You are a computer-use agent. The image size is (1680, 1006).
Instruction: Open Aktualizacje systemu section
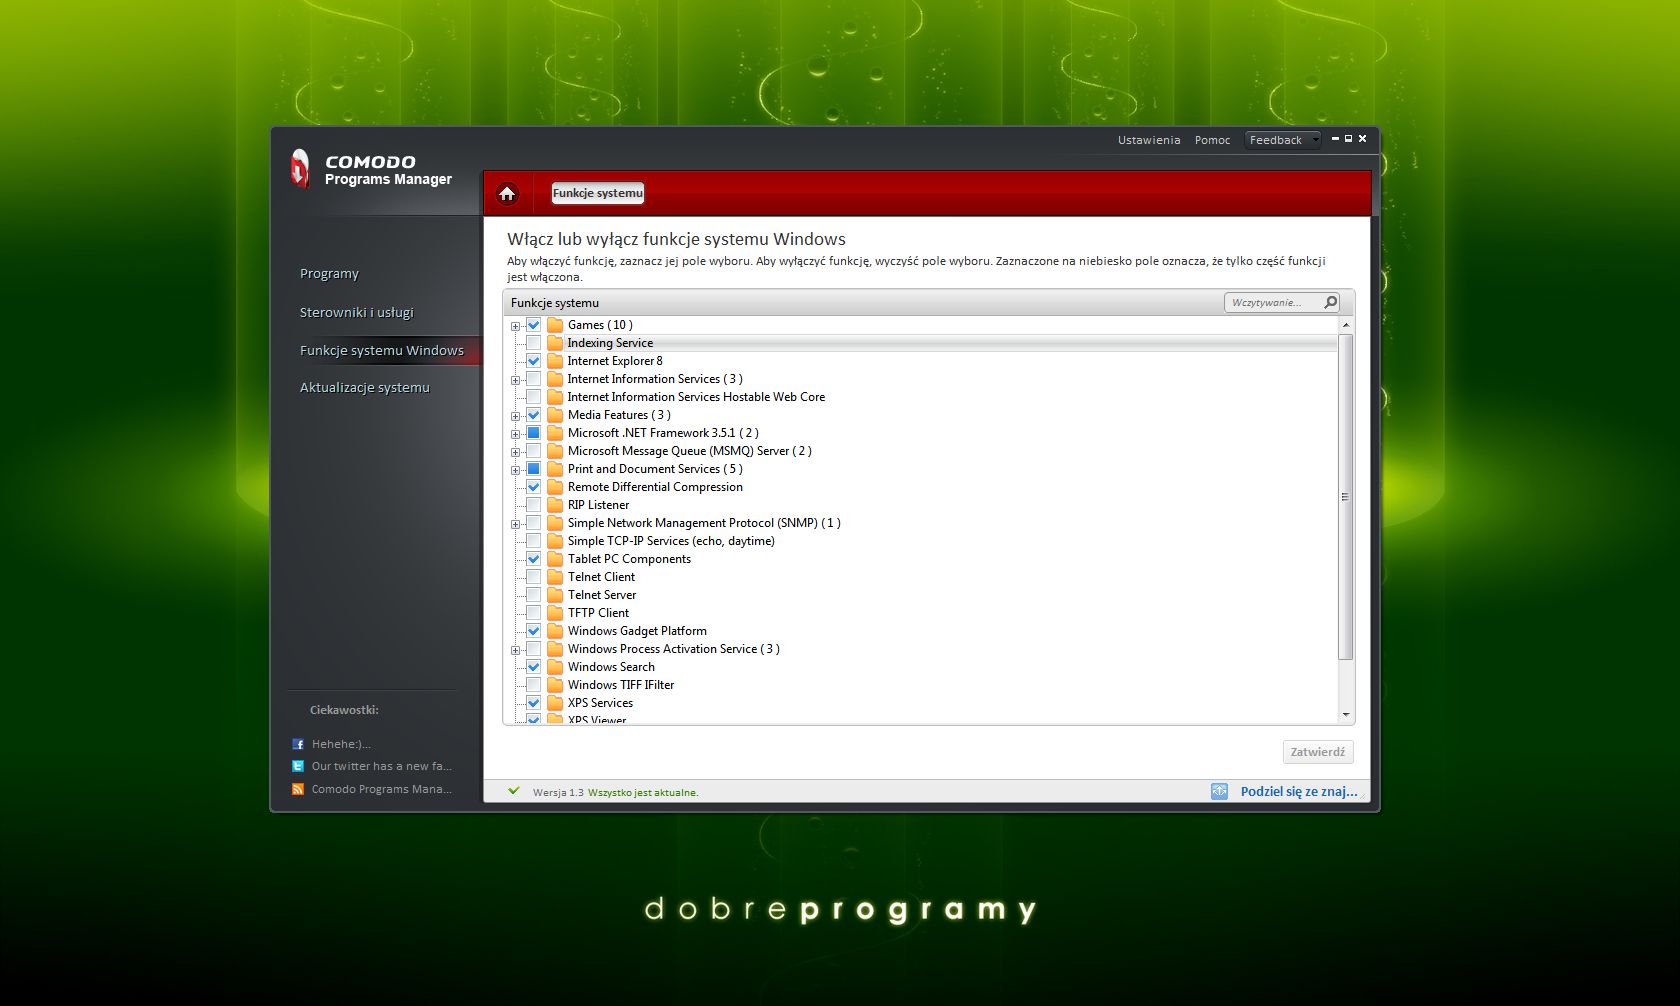(x=365, y=388)
